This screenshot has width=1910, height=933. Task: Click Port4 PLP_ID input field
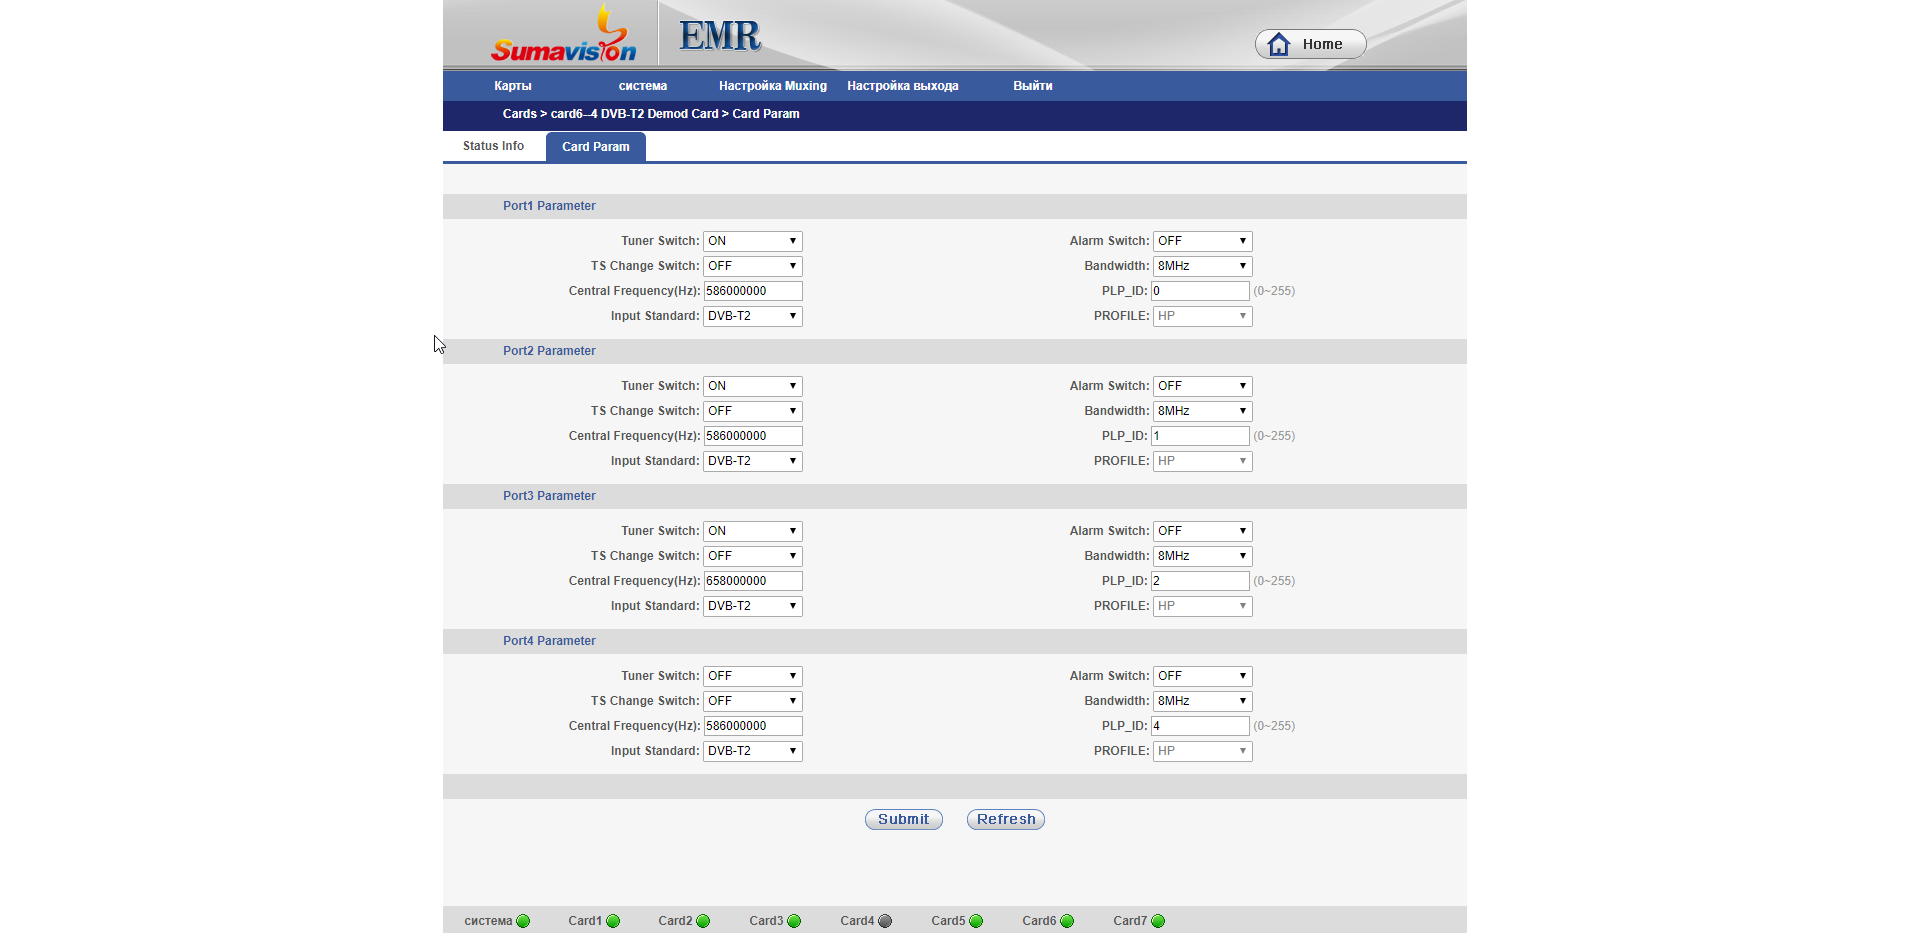1201,726
